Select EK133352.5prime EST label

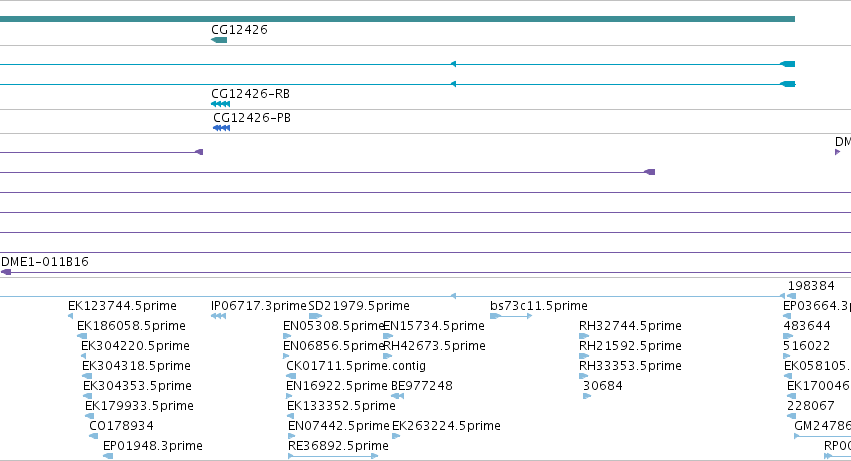341,406
